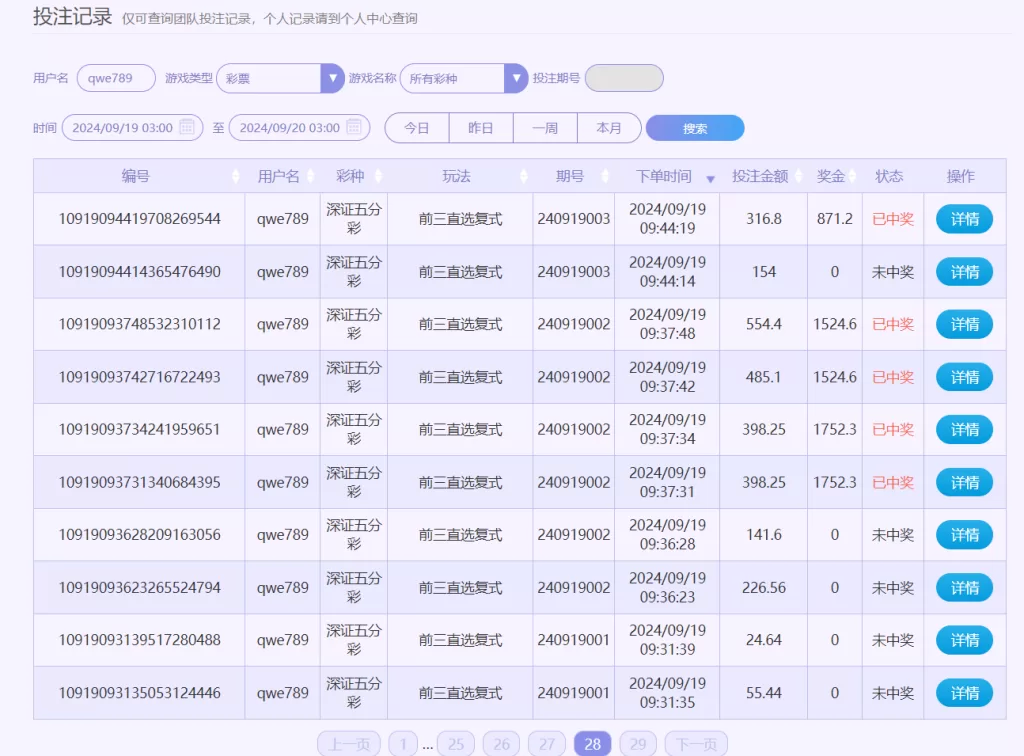Image resolution: width=1024 pixels, height=756 pixels.
Task: Go to pagination page 26
Action: [502, 744]
